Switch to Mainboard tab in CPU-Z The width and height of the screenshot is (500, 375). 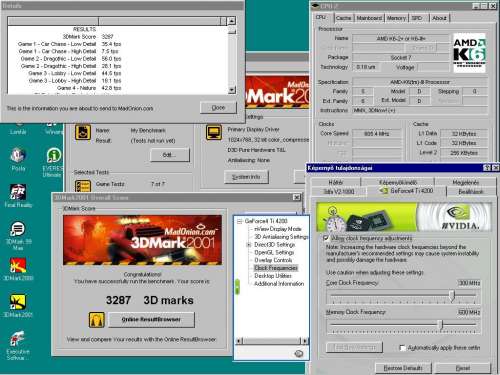pos(369,18)
